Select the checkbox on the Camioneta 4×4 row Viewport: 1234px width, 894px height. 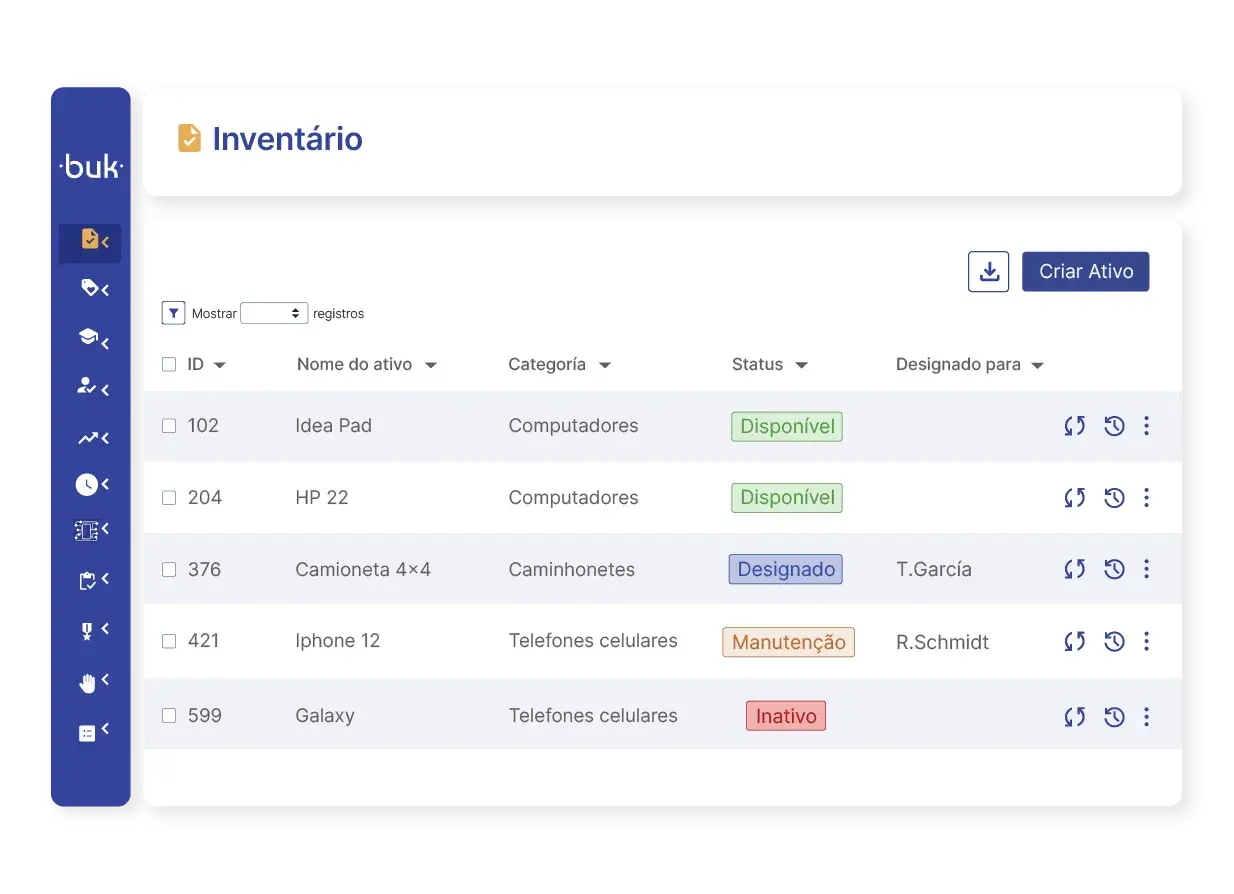click(168, 569)
